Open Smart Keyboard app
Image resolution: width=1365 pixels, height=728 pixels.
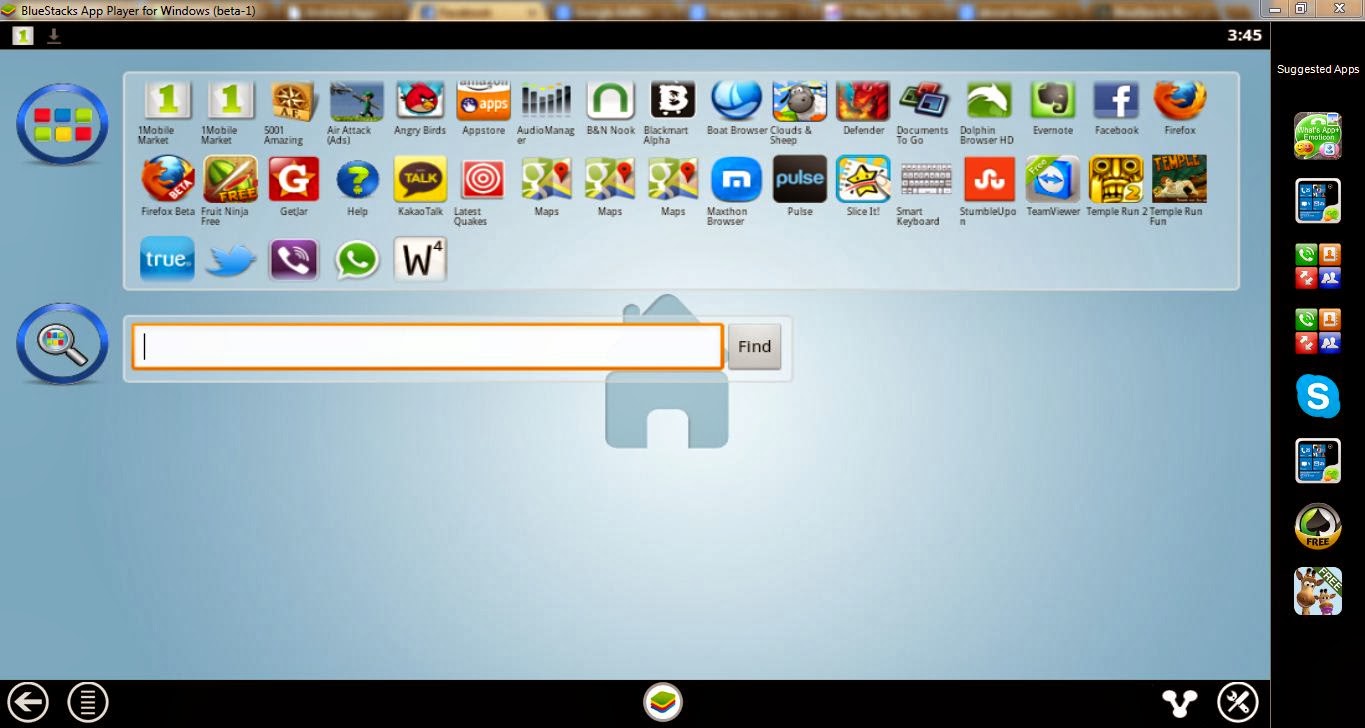(x=925, y=181)
